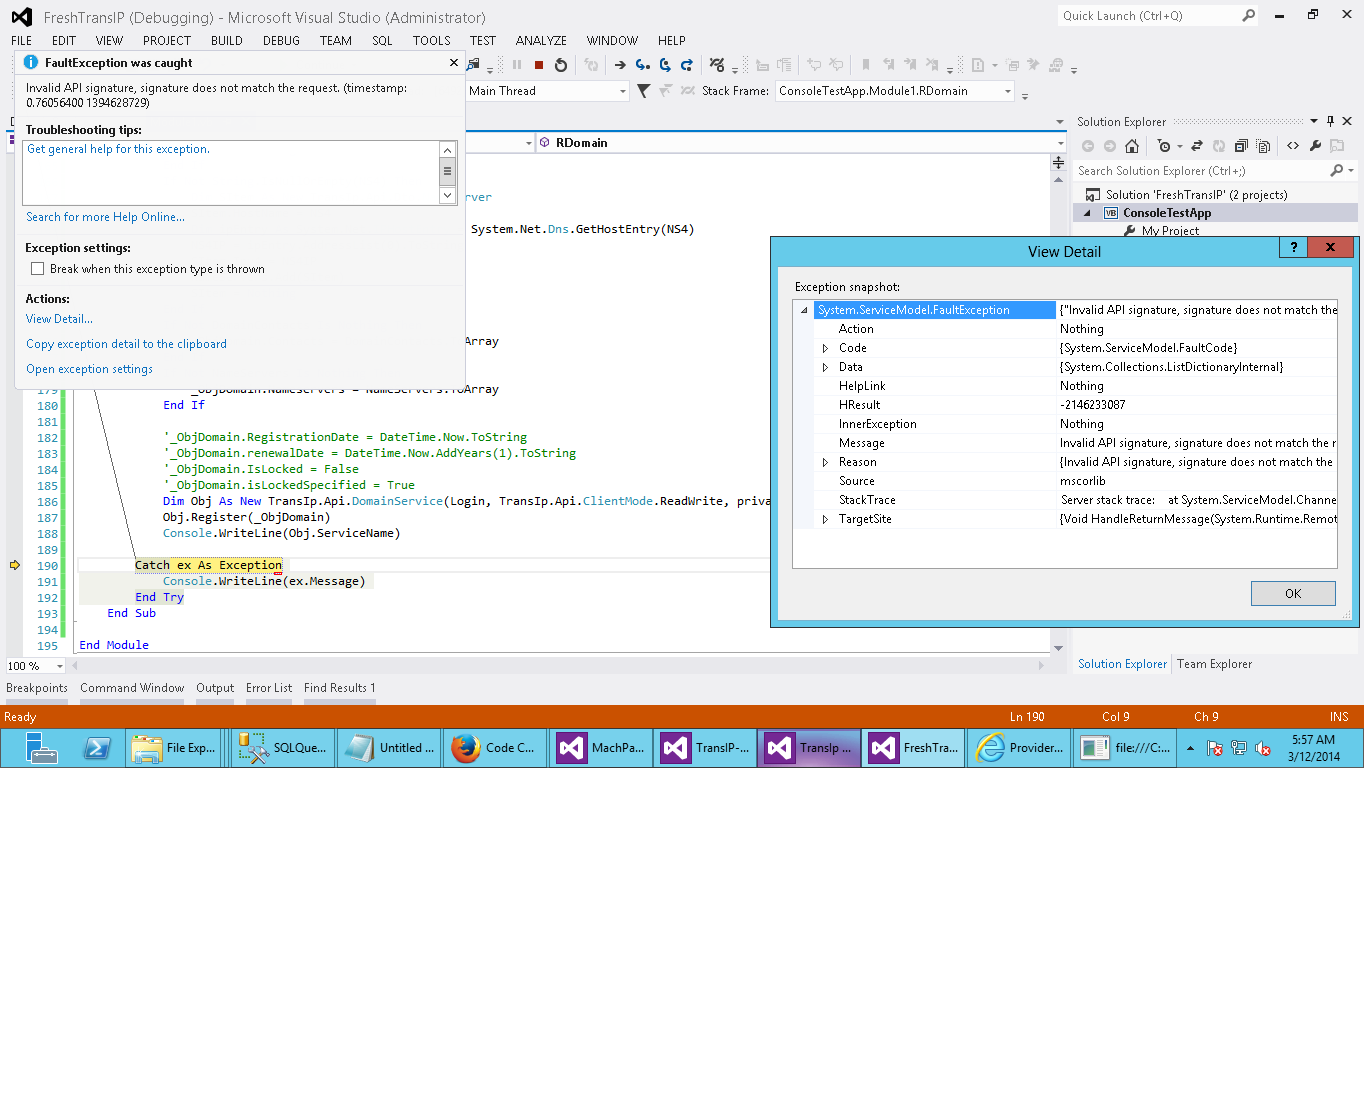Show All Files in Solution Explorer
Viewport: 1364px width, 1113px height.
click(x=1263, y=146)
